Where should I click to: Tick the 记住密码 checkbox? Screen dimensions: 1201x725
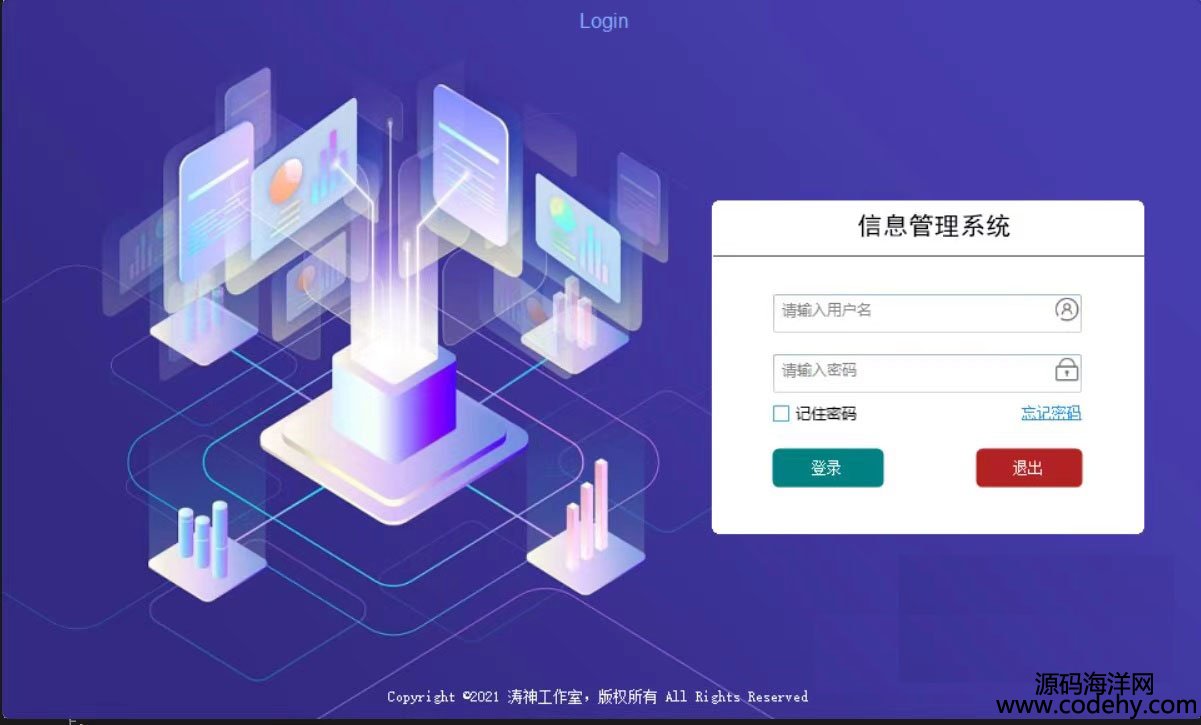click(x=781, y=414)
